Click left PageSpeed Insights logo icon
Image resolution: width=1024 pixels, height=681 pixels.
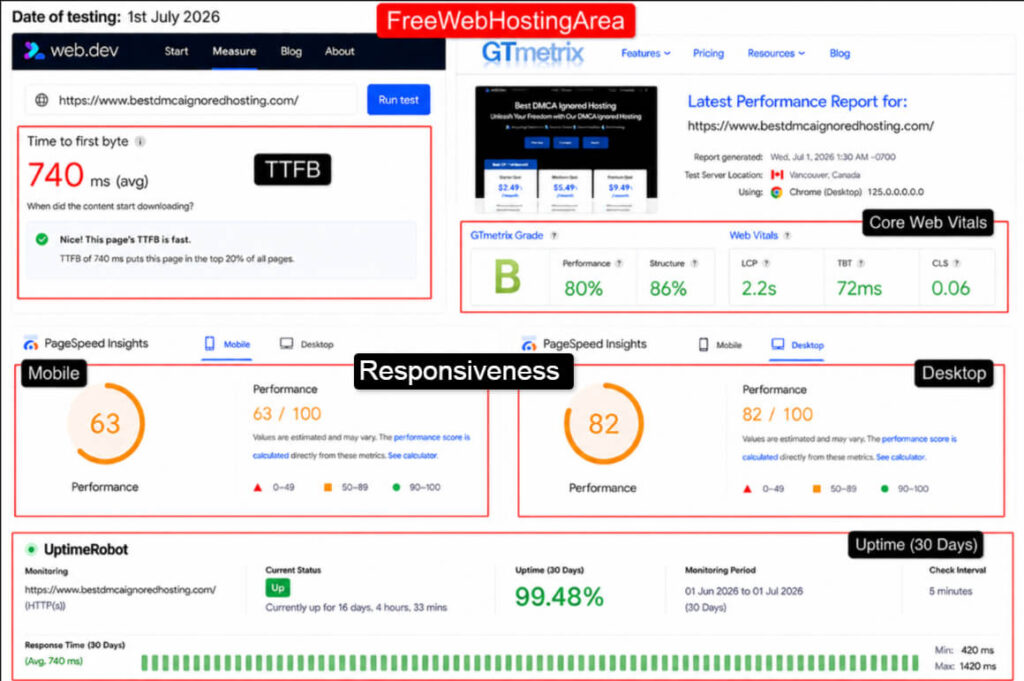[30, 343]
